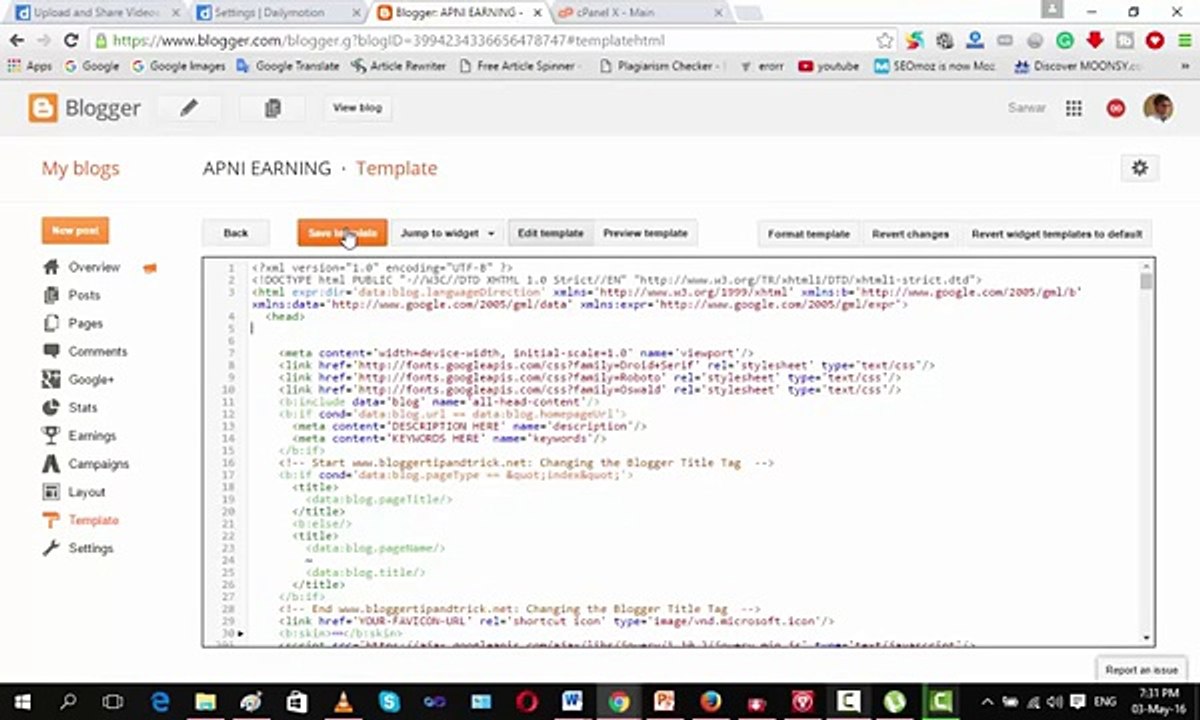Screen dimensions: 1200x720
Task: Open the Google apps grid icon
Action: pos(1074,108)
